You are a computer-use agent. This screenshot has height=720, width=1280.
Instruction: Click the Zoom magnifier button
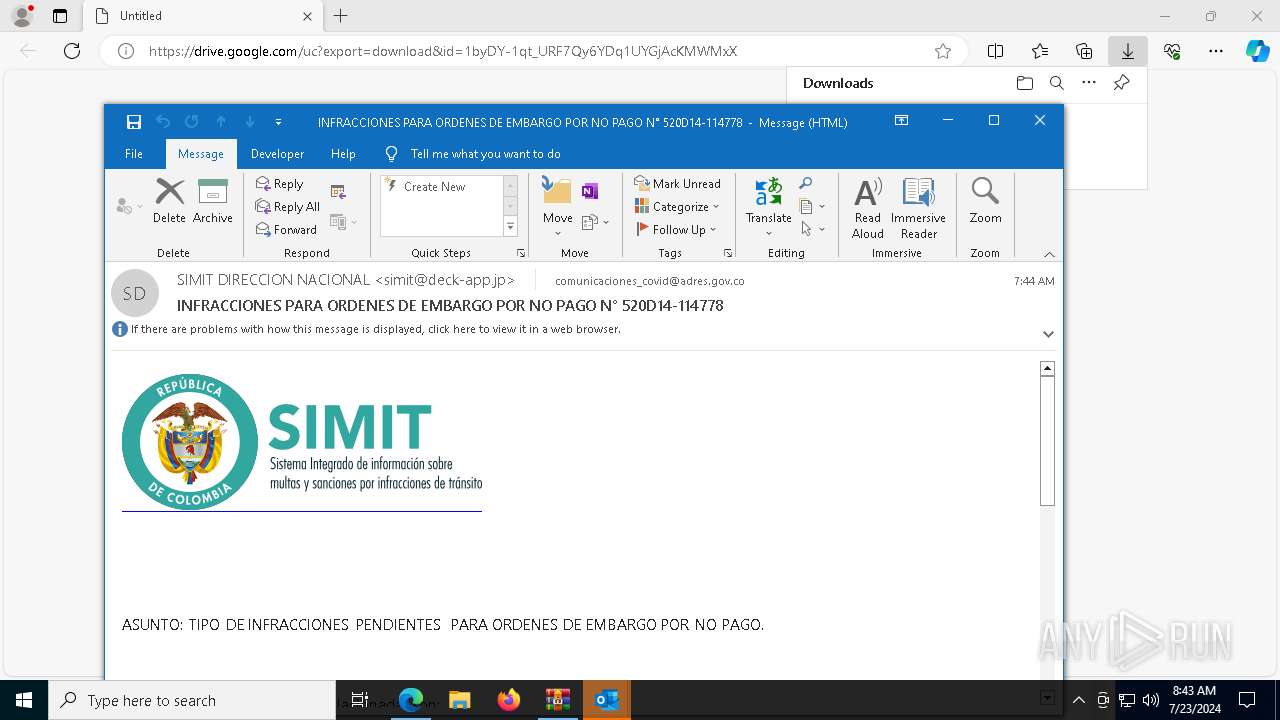[985, 201]
